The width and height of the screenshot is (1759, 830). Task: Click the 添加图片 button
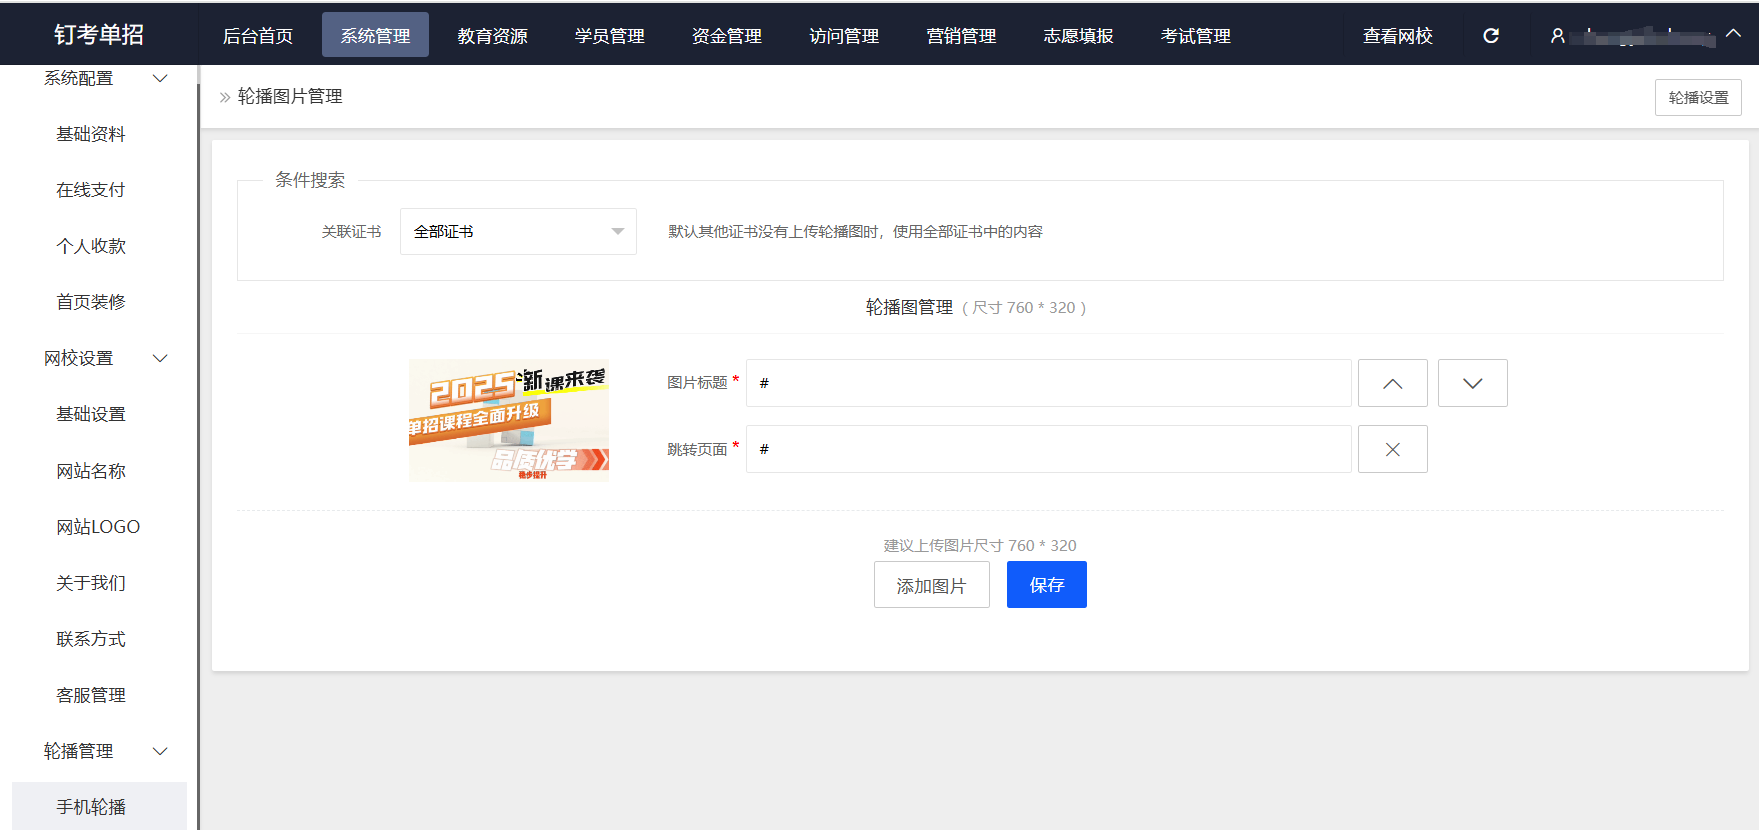click(931, 585)
